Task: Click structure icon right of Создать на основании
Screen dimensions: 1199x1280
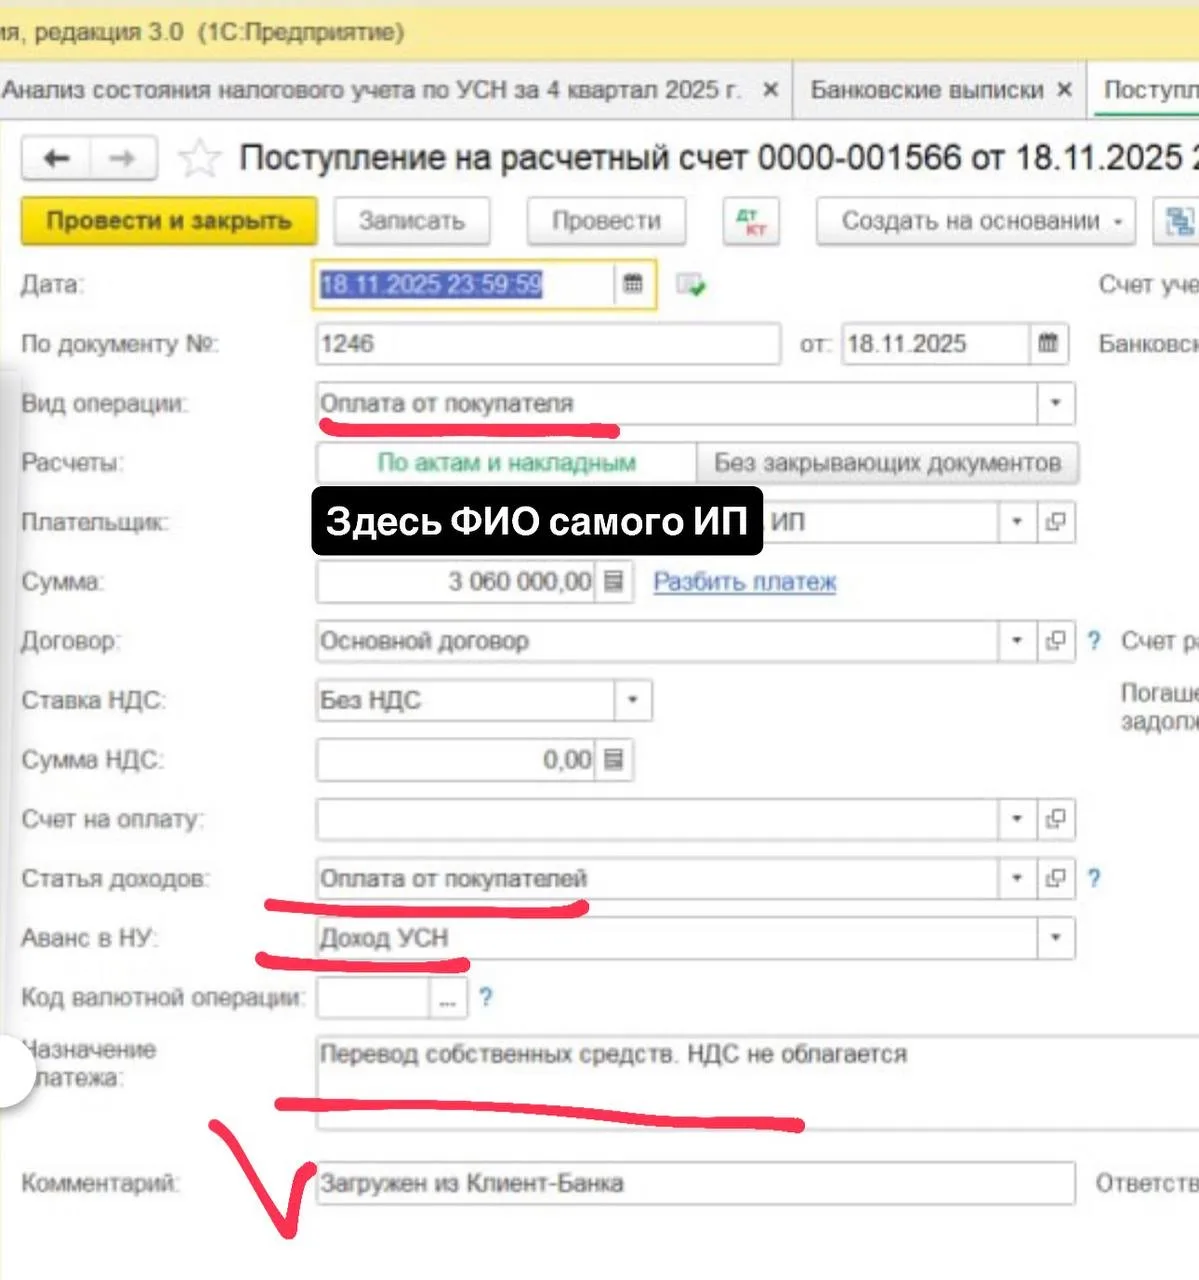Action: pyautogui.click(x=1177, y=221)
